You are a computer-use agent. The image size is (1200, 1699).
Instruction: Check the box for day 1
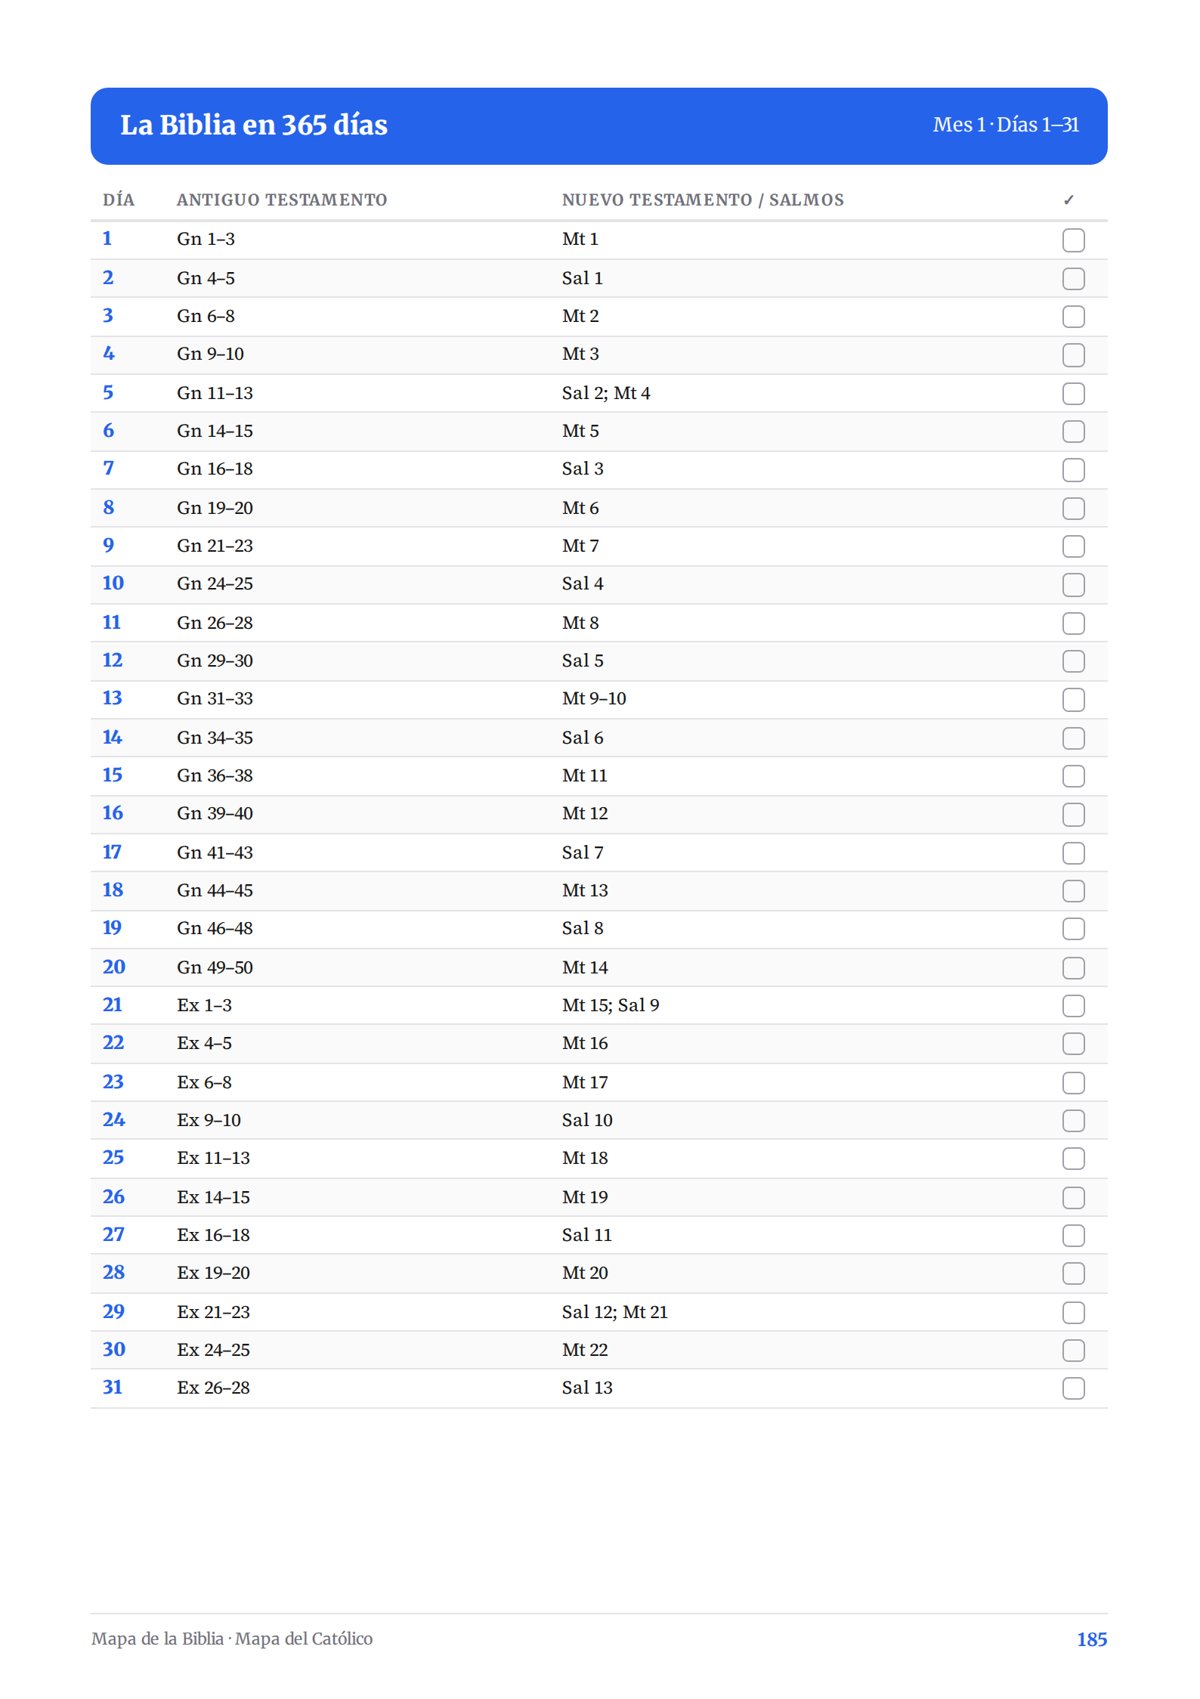click(x=1073, y=240)
